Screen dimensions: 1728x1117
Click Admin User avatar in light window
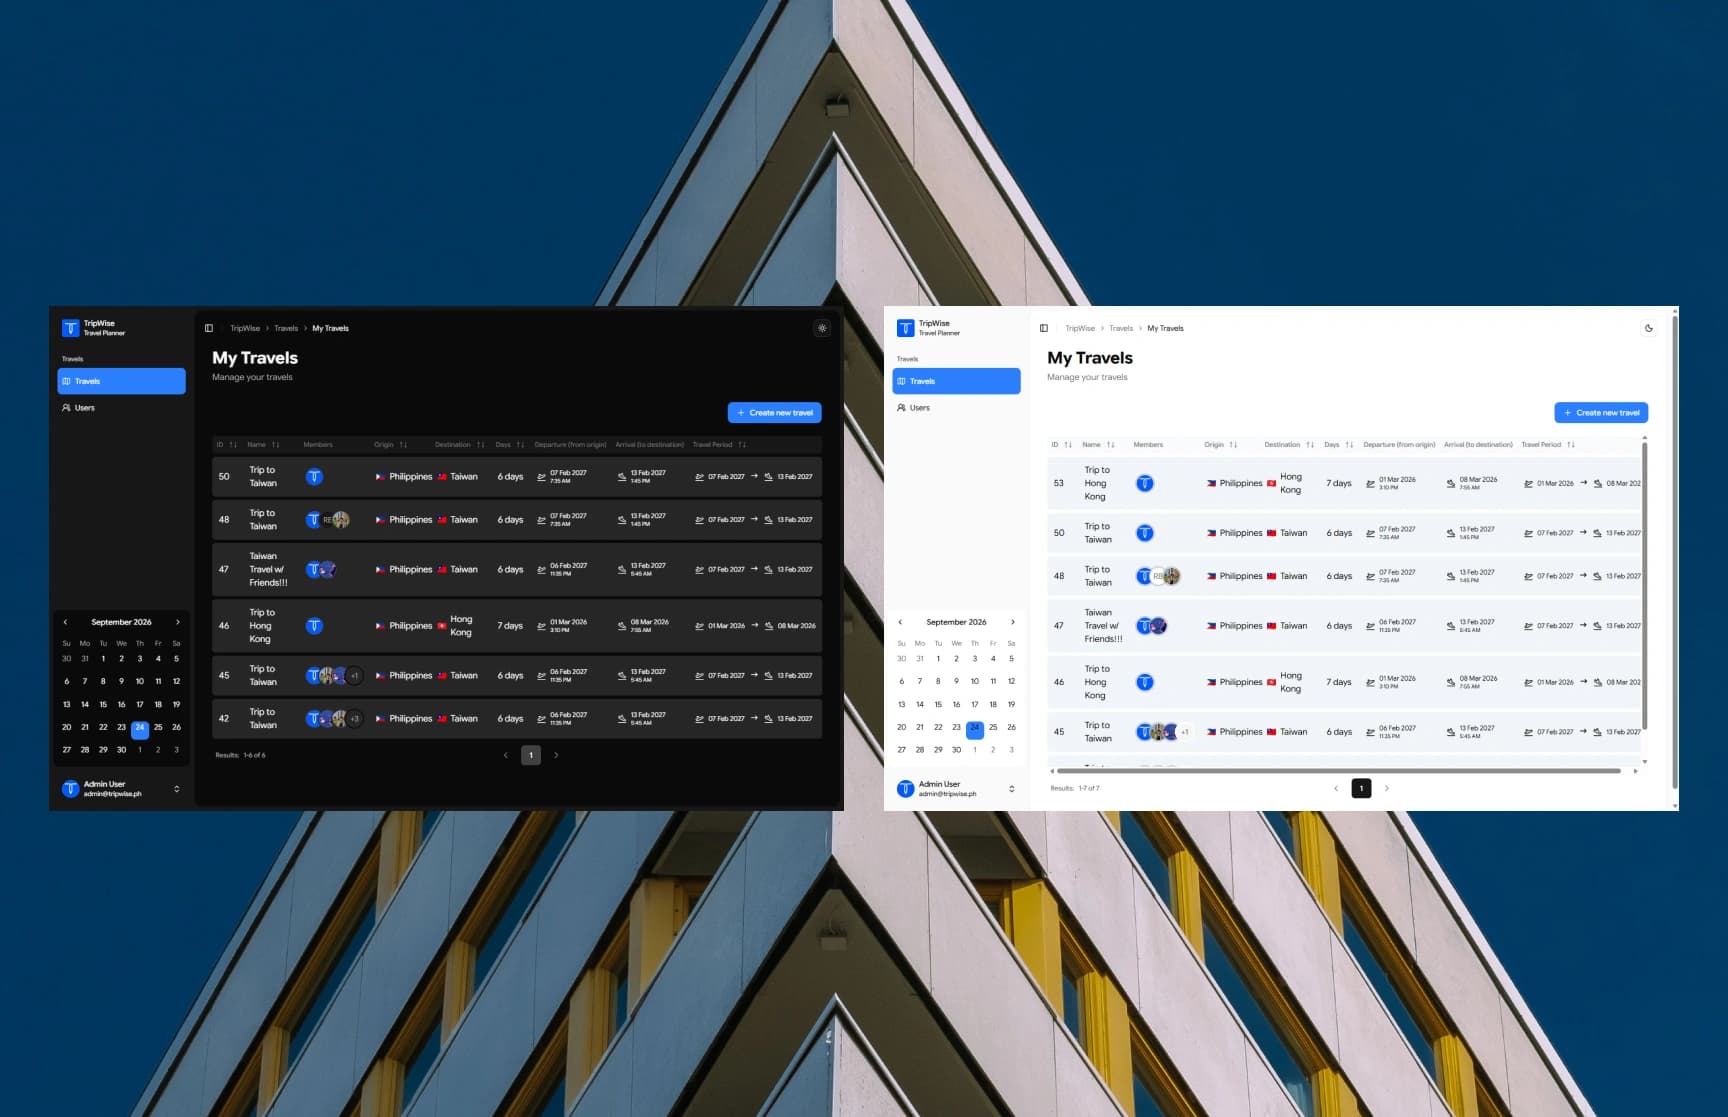pos(905,789)
